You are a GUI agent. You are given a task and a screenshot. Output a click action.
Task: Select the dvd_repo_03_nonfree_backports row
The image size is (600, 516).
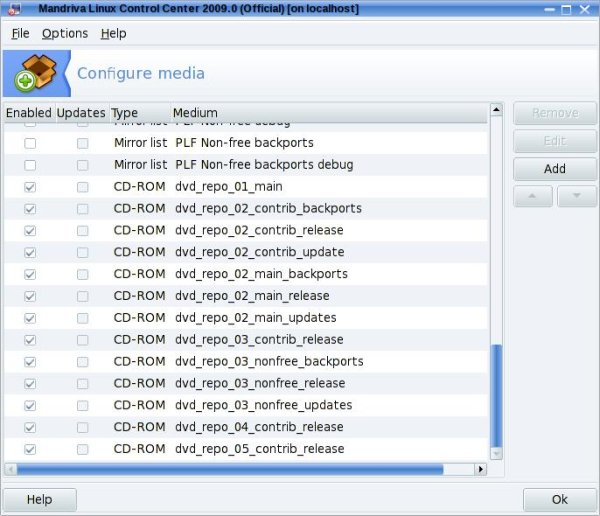[246, 361]
